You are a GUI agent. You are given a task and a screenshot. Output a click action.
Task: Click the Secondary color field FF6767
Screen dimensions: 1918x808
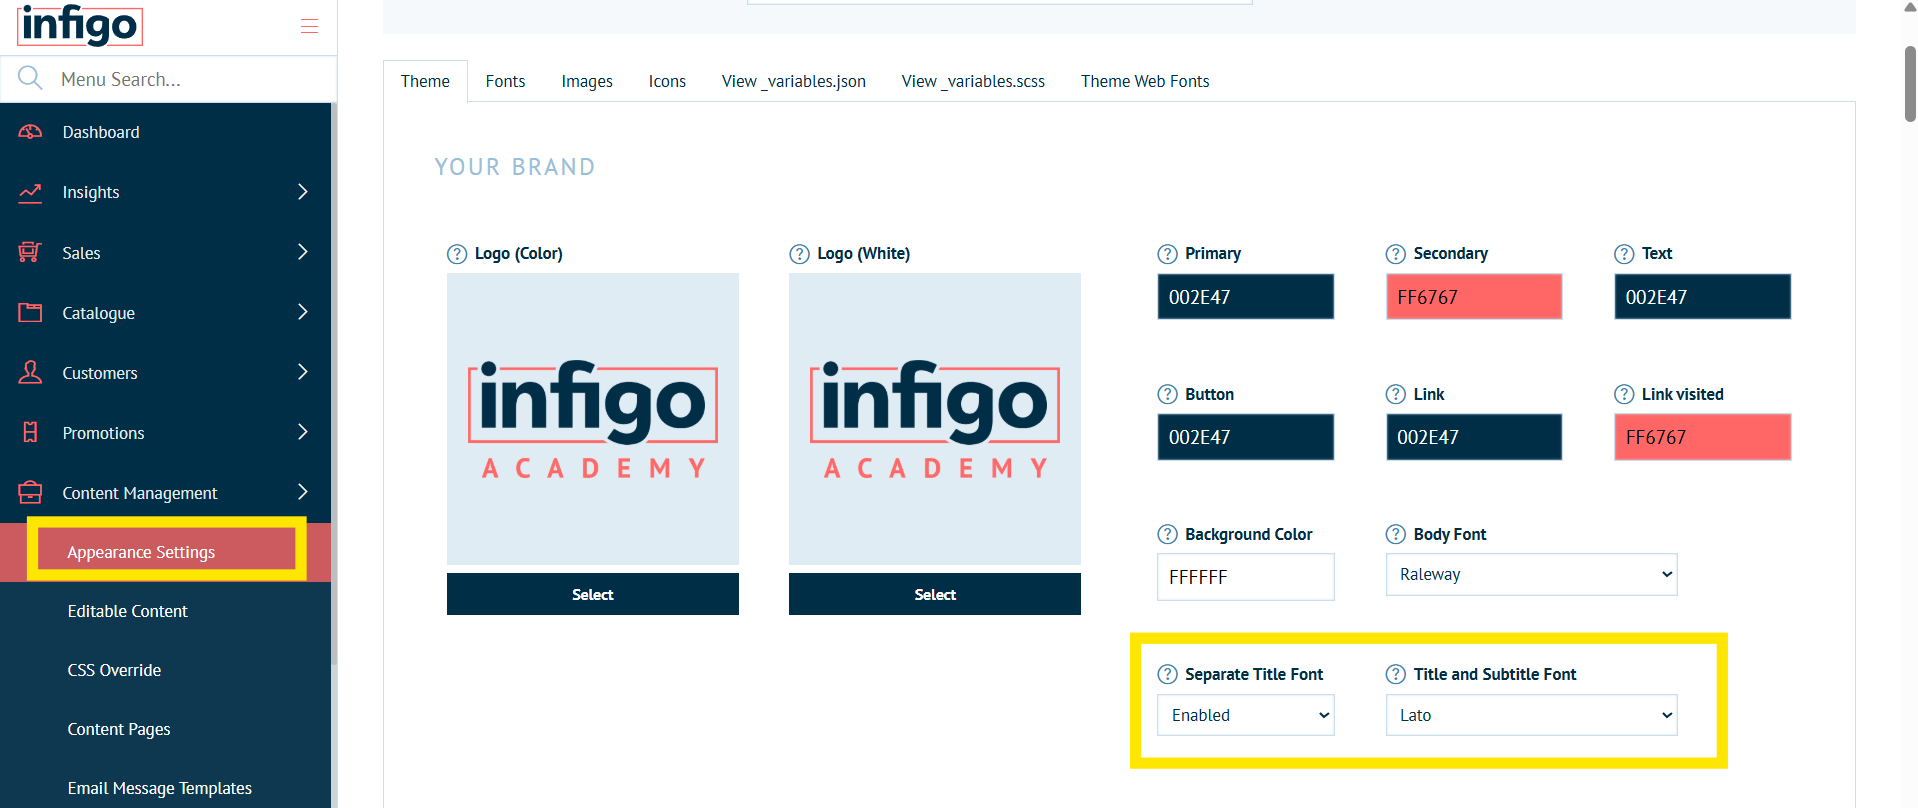point(1474,297)
